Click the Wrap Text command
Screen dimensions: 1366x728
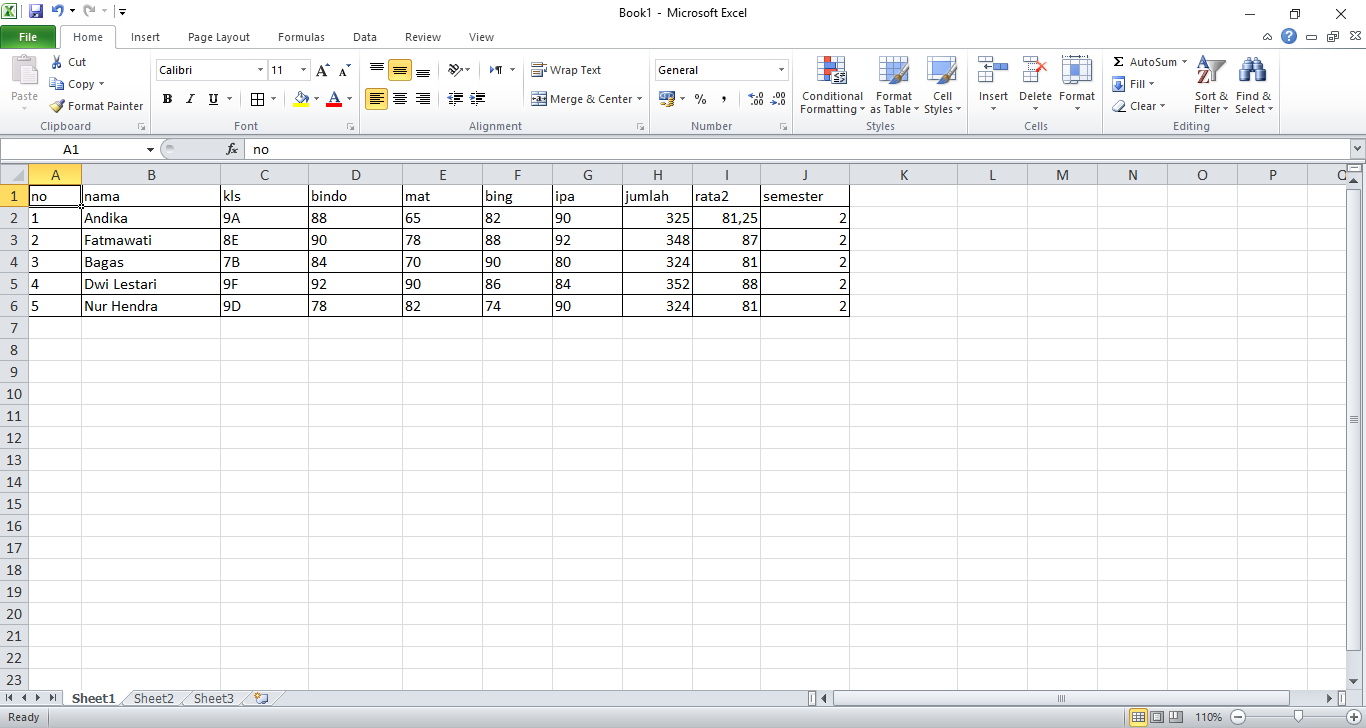click(x=566, y=69)
